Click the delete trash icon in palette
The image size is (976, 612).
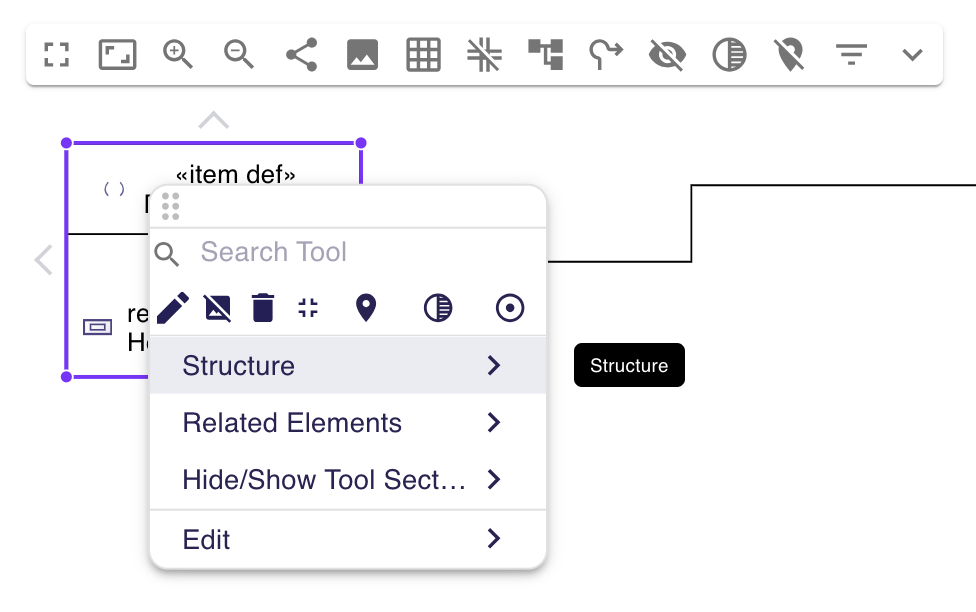[x=263, y=308]
